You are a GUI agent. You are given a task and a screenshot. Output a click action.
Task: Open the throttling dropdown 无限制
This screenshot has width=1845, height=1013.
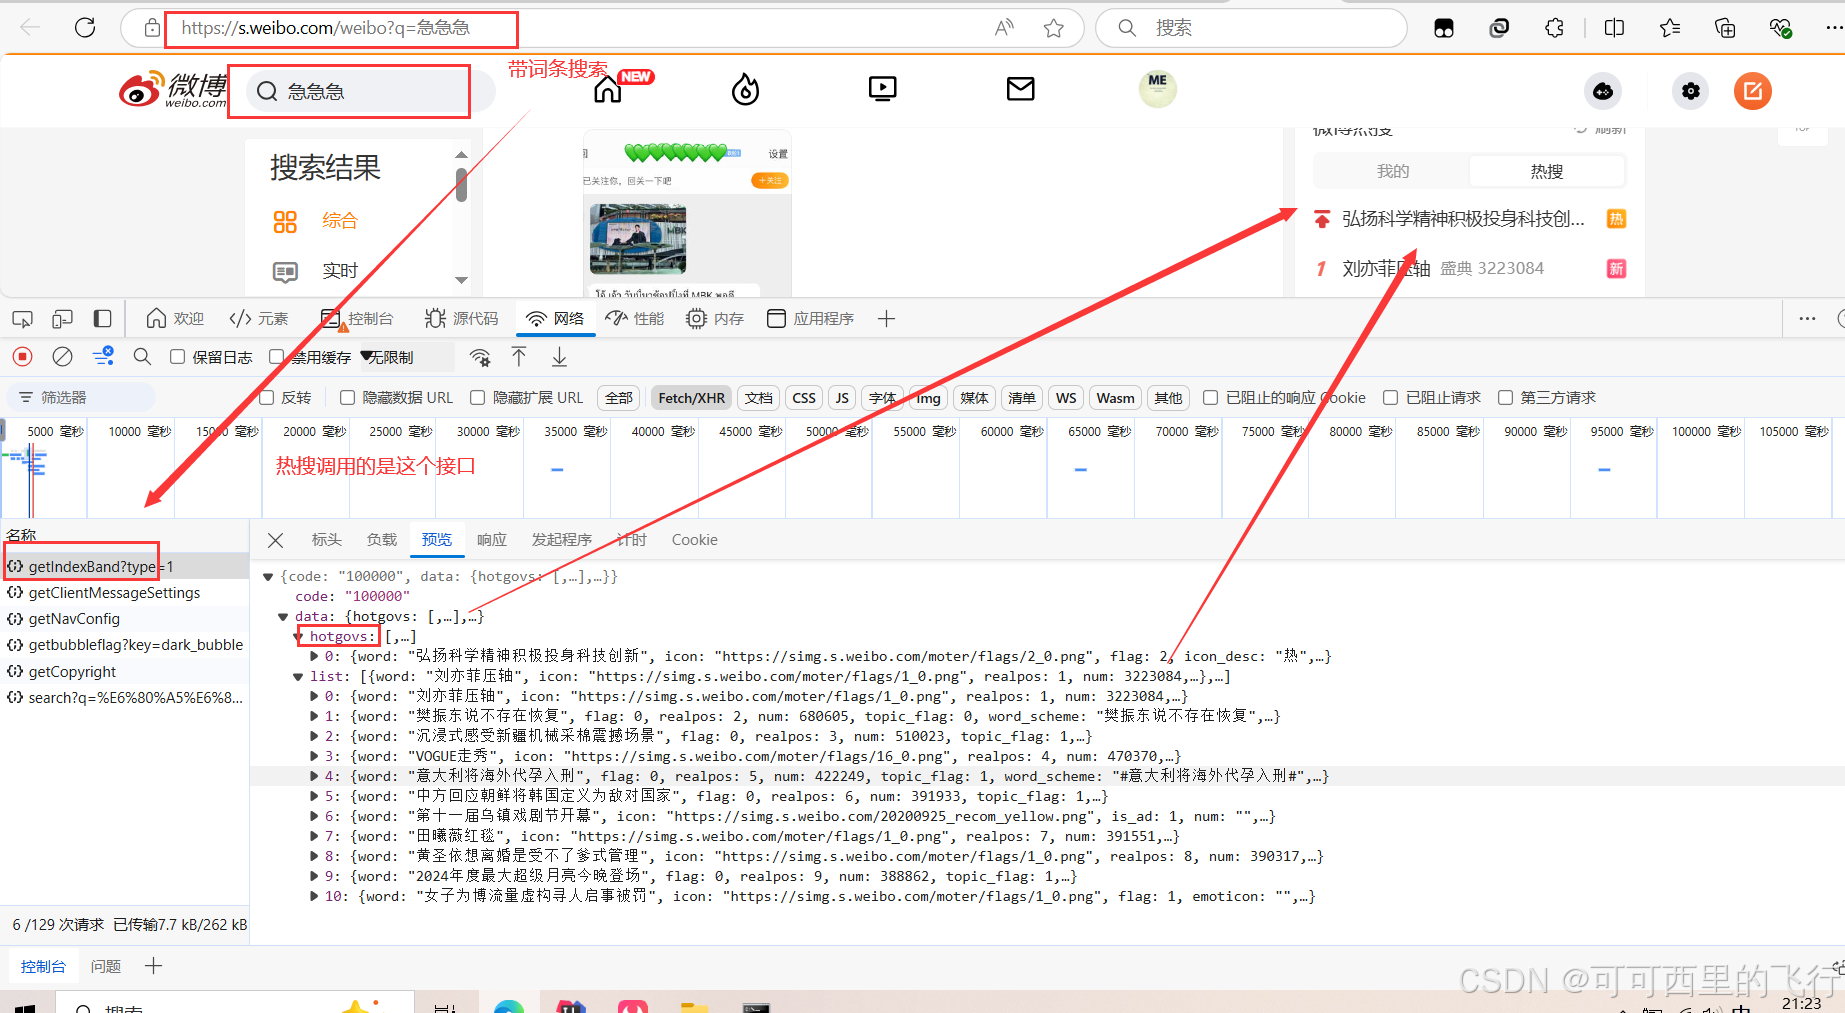405,357
